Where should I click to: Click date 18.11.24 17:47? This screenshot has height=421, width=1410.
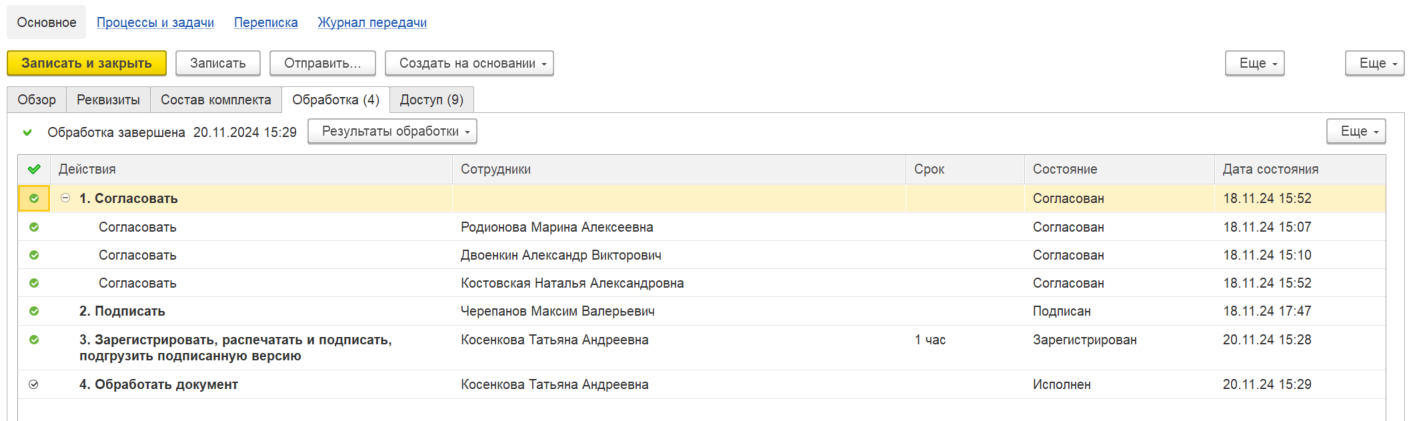(x=1267, y=311)
